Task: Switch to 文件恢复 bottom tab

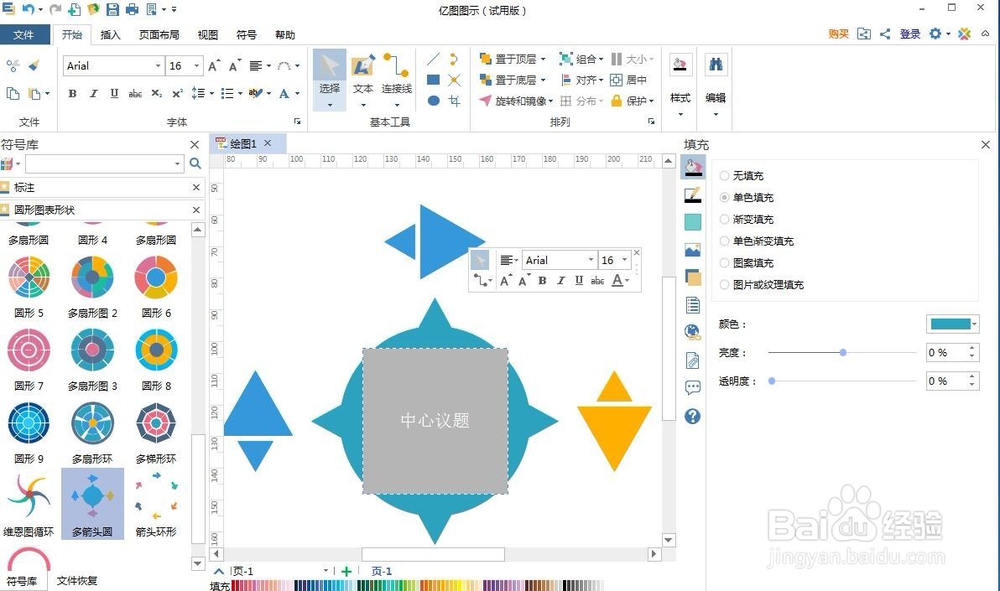Action: (x=77, y=580)
